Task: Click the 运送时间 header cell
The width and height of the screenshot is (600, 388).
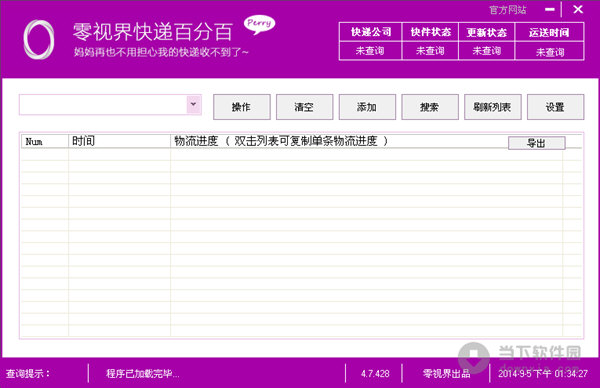Action: [549, 32]
